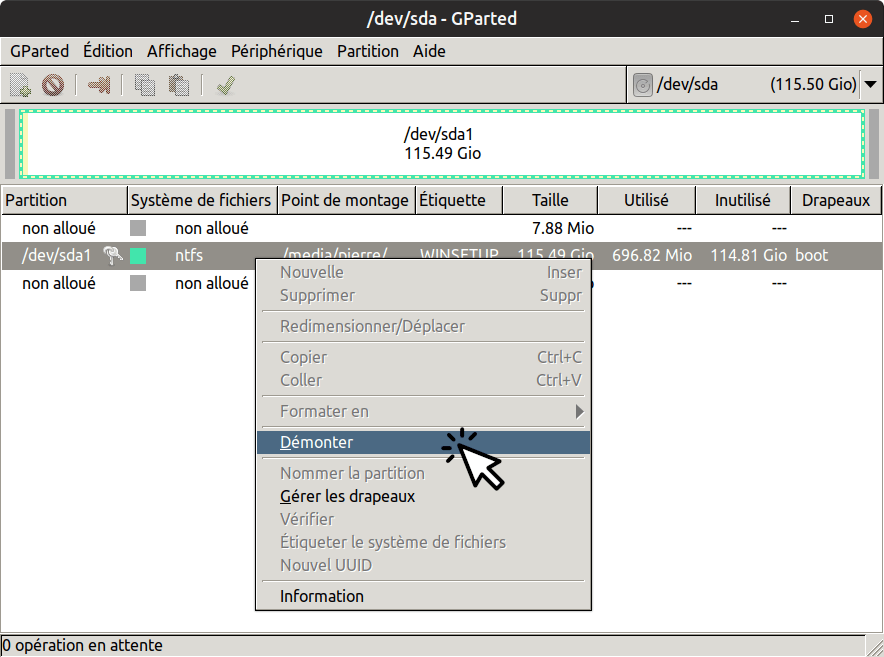Sort by Système de fichiers column header

pos(202,200)
